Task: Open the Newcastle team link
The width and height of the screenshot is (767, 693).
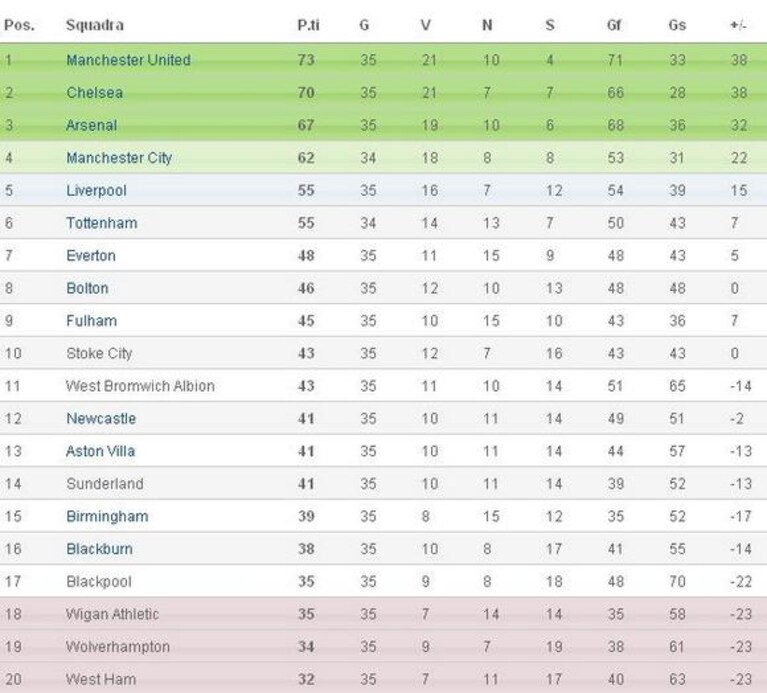Action: (x=101, y=419)
